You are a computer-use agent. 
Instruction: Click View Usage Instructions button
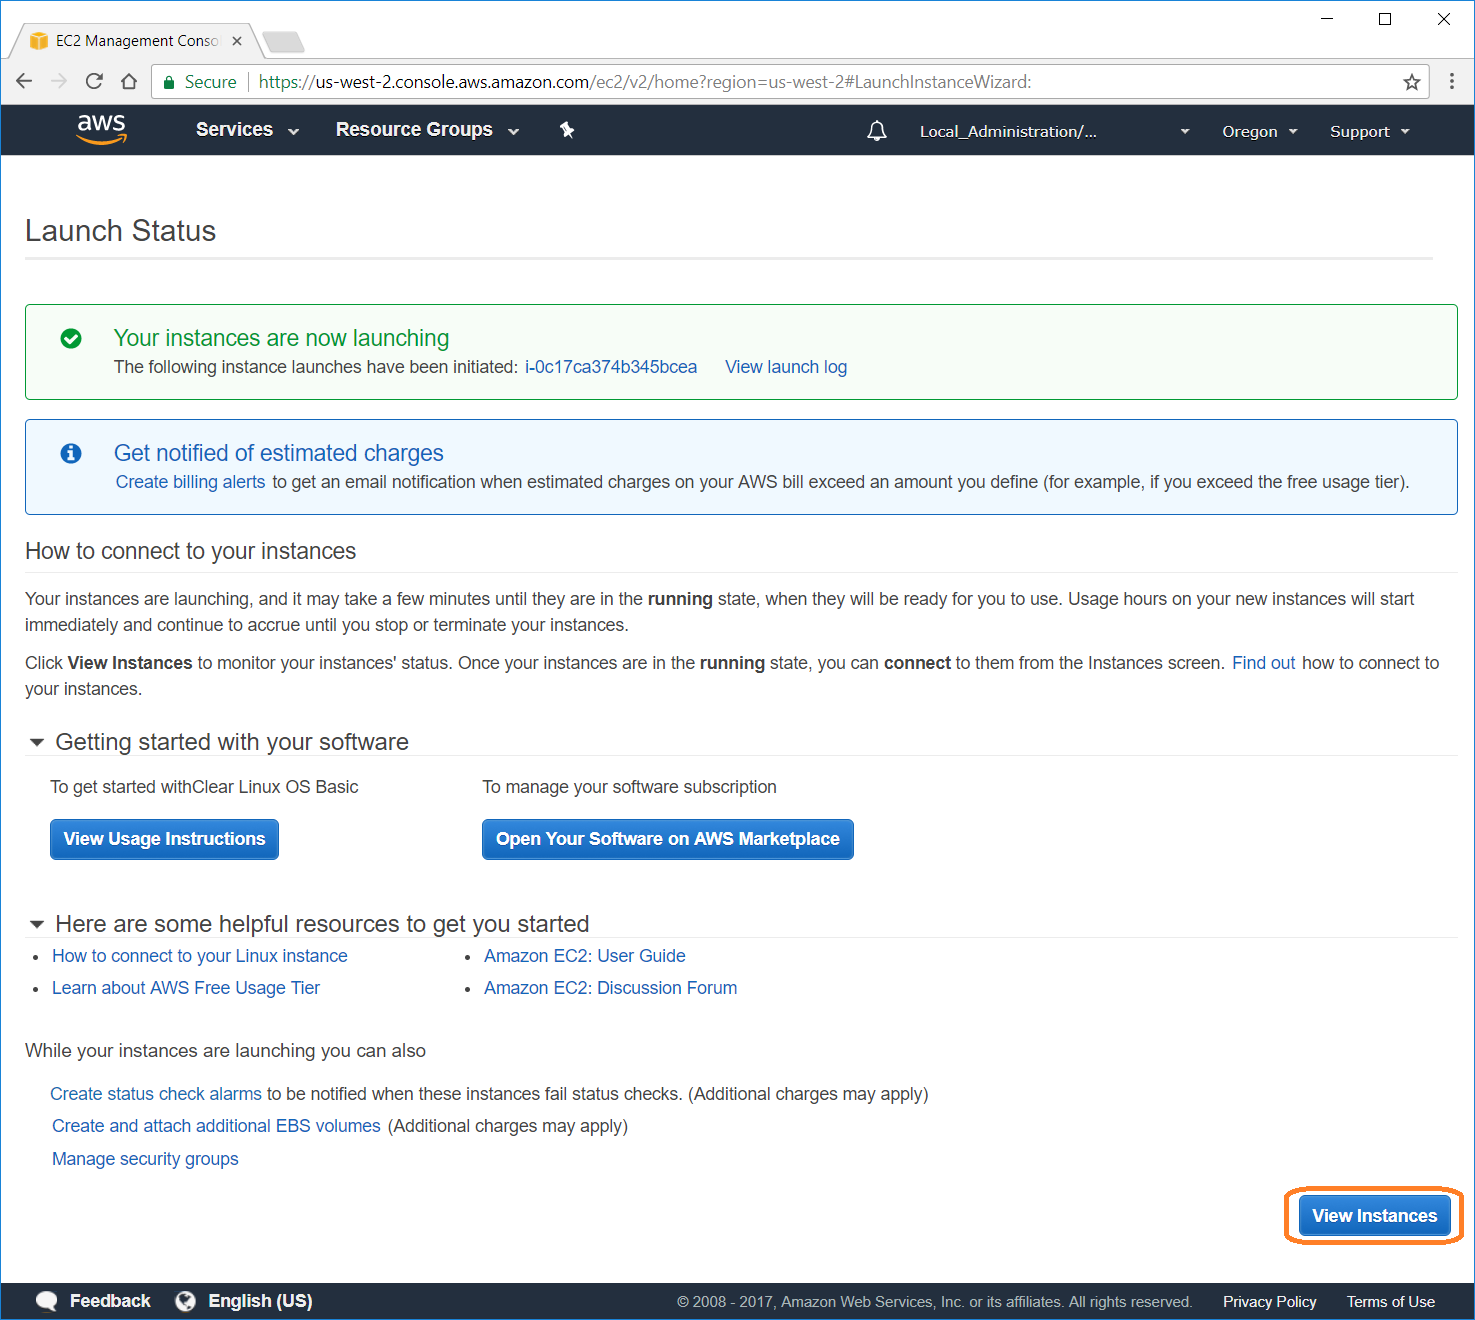[x=164, y=839]
